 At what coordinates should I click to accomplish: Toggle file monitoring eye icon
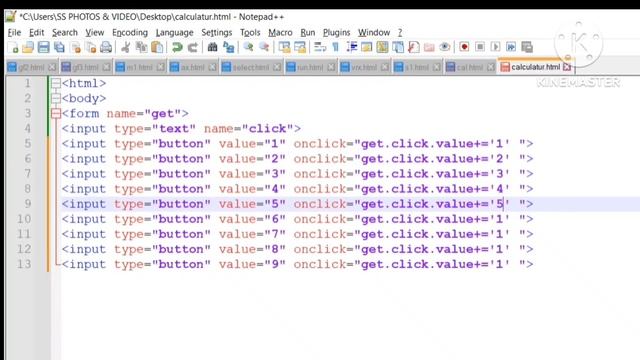(x=445, y=47)
